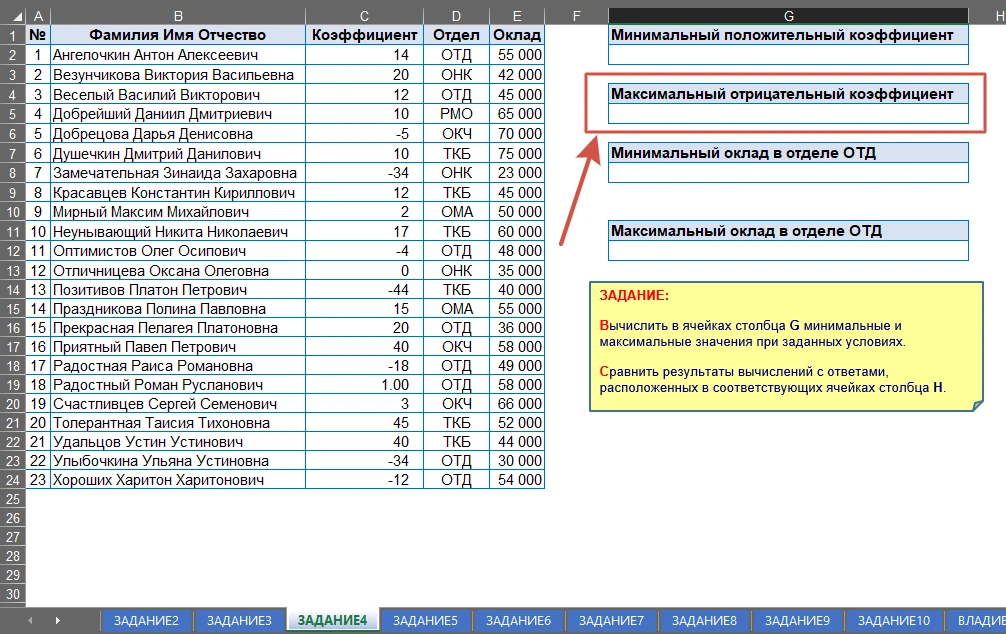The height and width of the screenshot is (634, 1006).
Task: Select the Оклад header cell
Action: 517,35
